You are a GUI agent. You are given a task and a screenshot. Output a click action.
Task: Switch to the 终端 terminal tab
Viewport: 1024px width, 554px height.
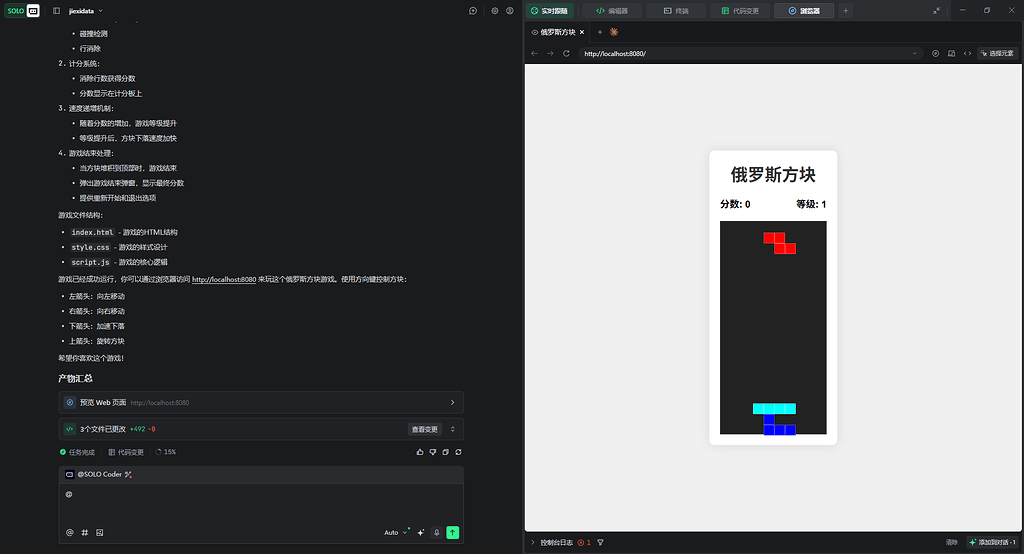676,10
